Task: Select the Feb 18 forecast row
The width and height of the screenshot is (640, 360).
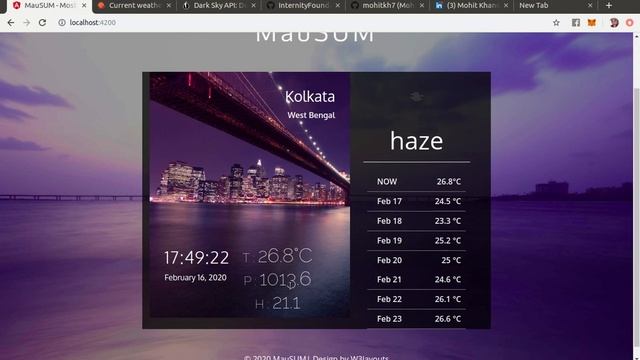Action: pyautogui.click(x=416, y=221)
